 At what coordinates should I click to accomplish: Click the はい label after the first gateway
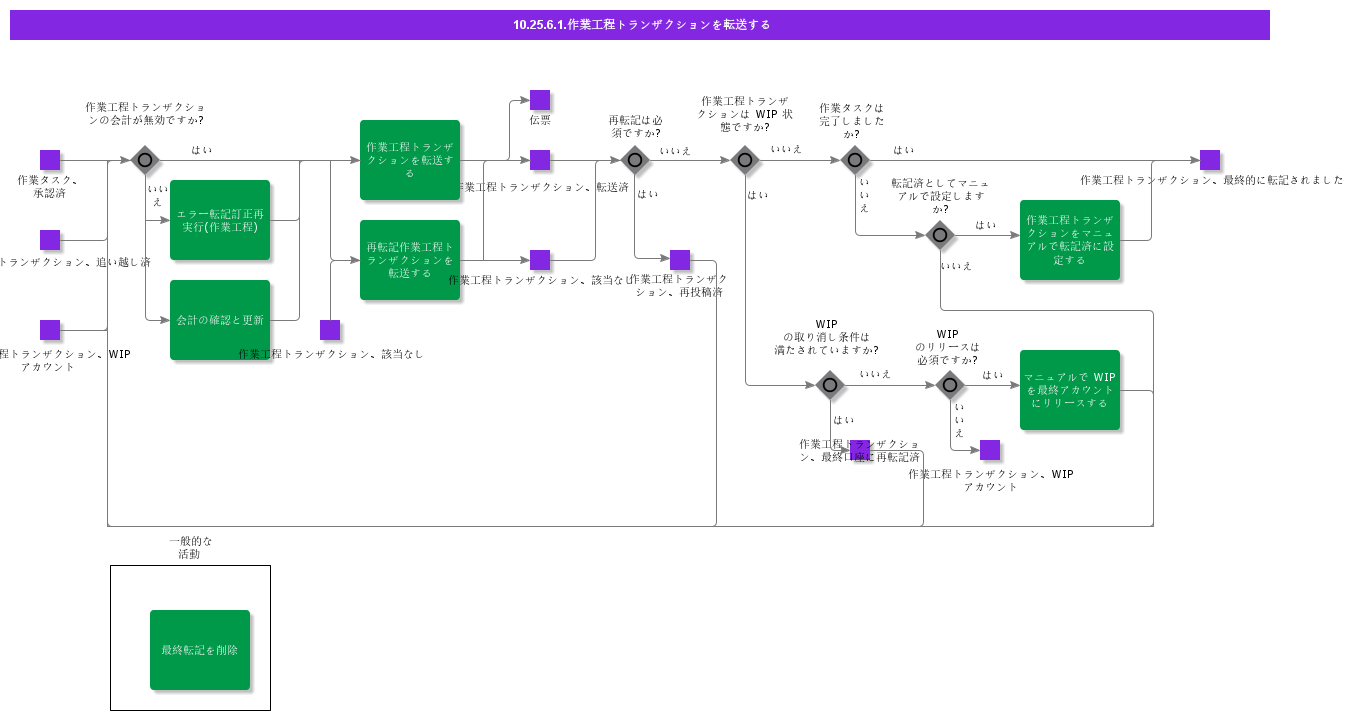(x=200, y=149)
